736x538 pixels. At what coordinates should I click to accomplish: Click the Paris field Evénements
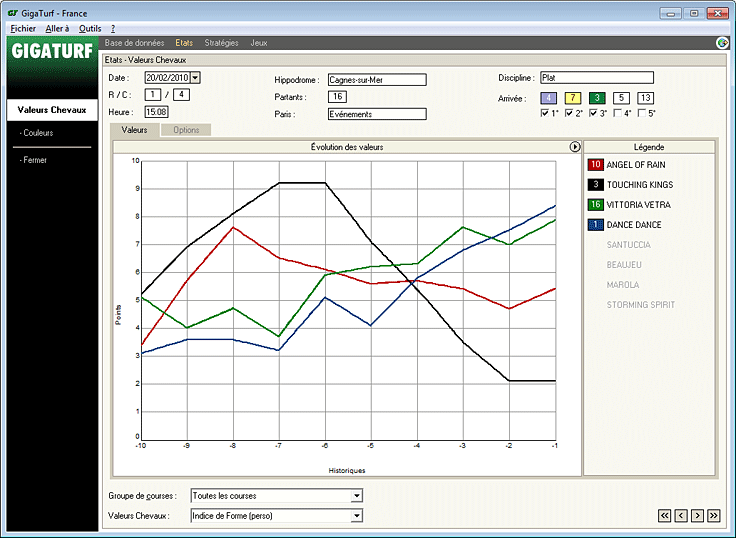click(377, 114)
